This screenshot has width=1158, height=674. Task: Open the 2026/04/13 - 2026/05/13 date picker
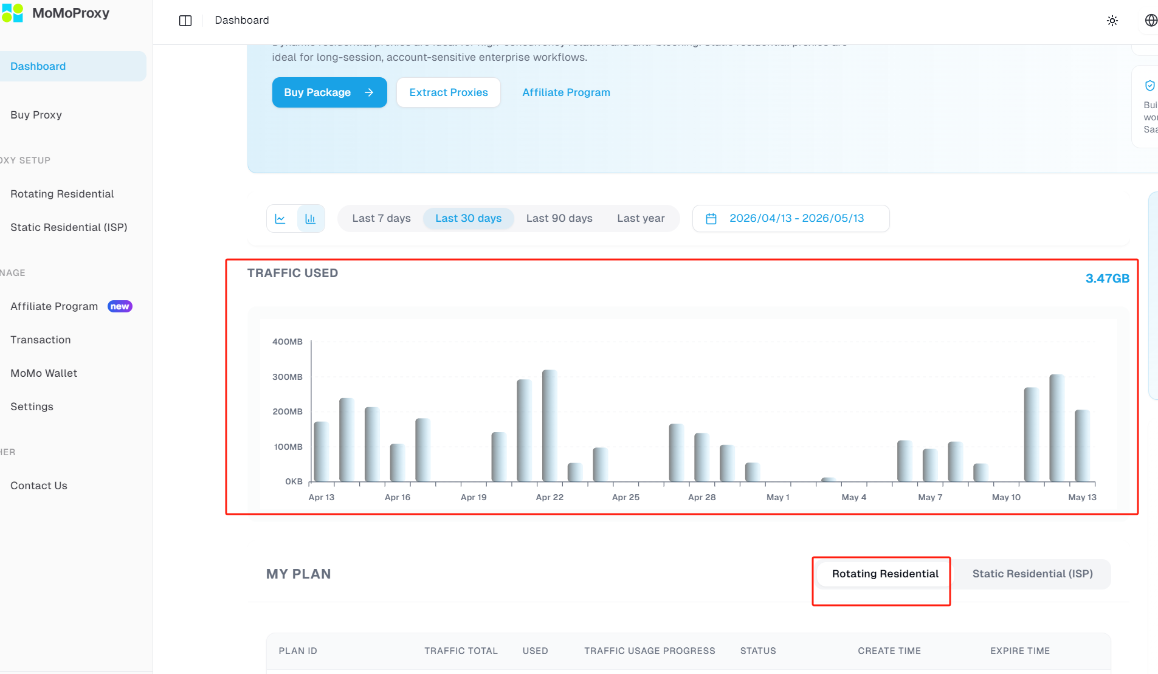point(791,219)
